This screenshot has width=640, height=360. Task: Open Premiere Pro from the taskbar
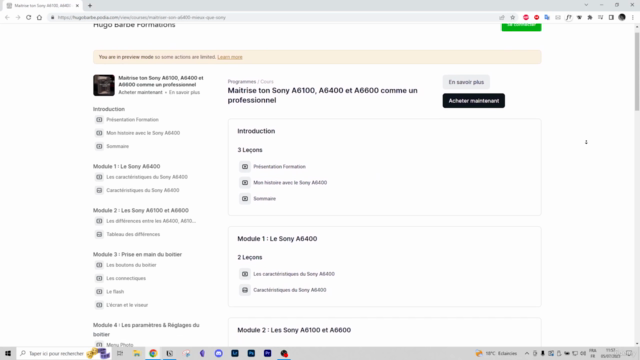tap(267, 353)
